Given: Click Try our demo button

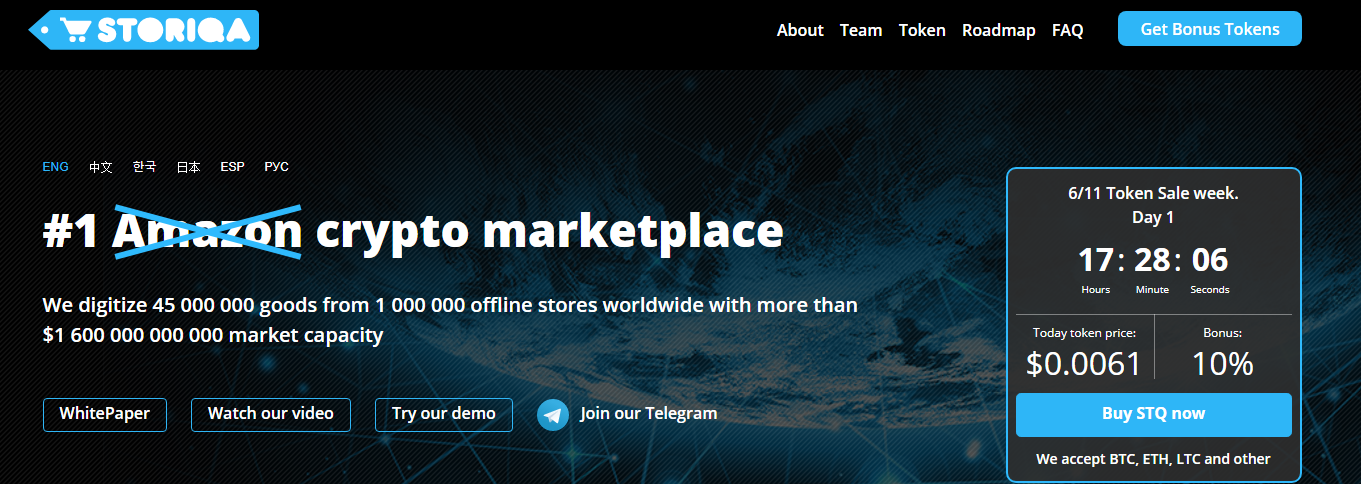Looking at the screenshot, I should pos(444,414).
